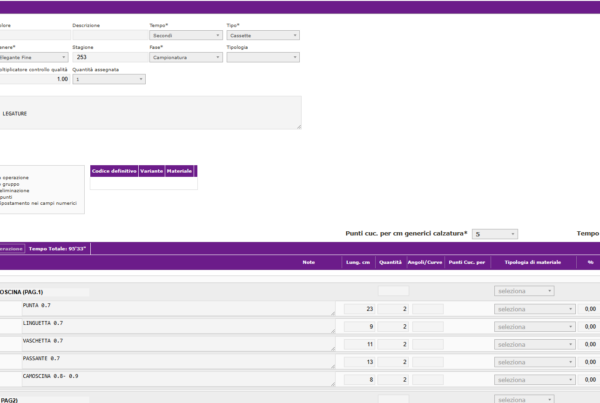Click the operazione button beside Tempo Totale
Viewport: 600px width, 403px height.
point(12,249)
